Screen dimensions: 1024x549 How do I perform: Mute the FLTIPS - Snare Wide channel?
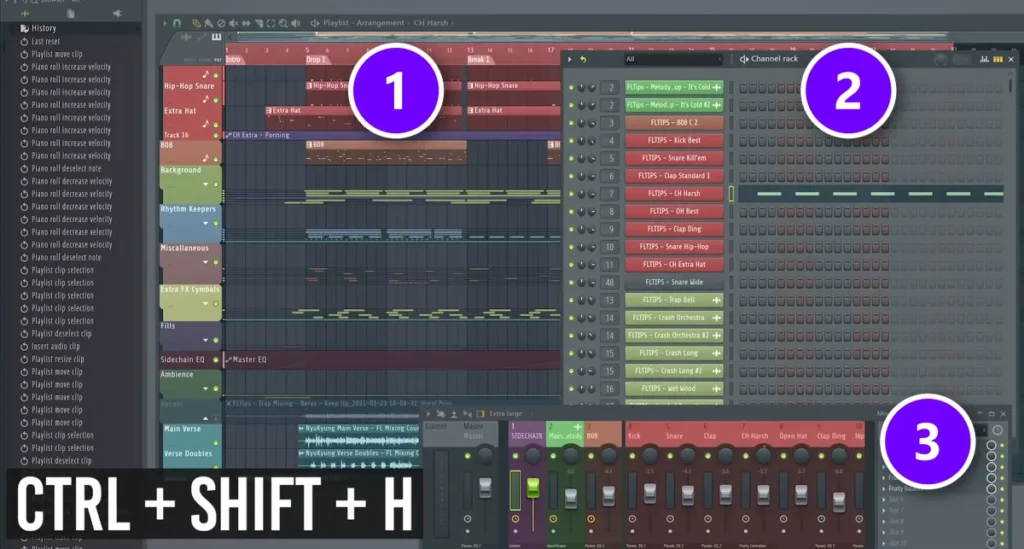coord(571,283)
